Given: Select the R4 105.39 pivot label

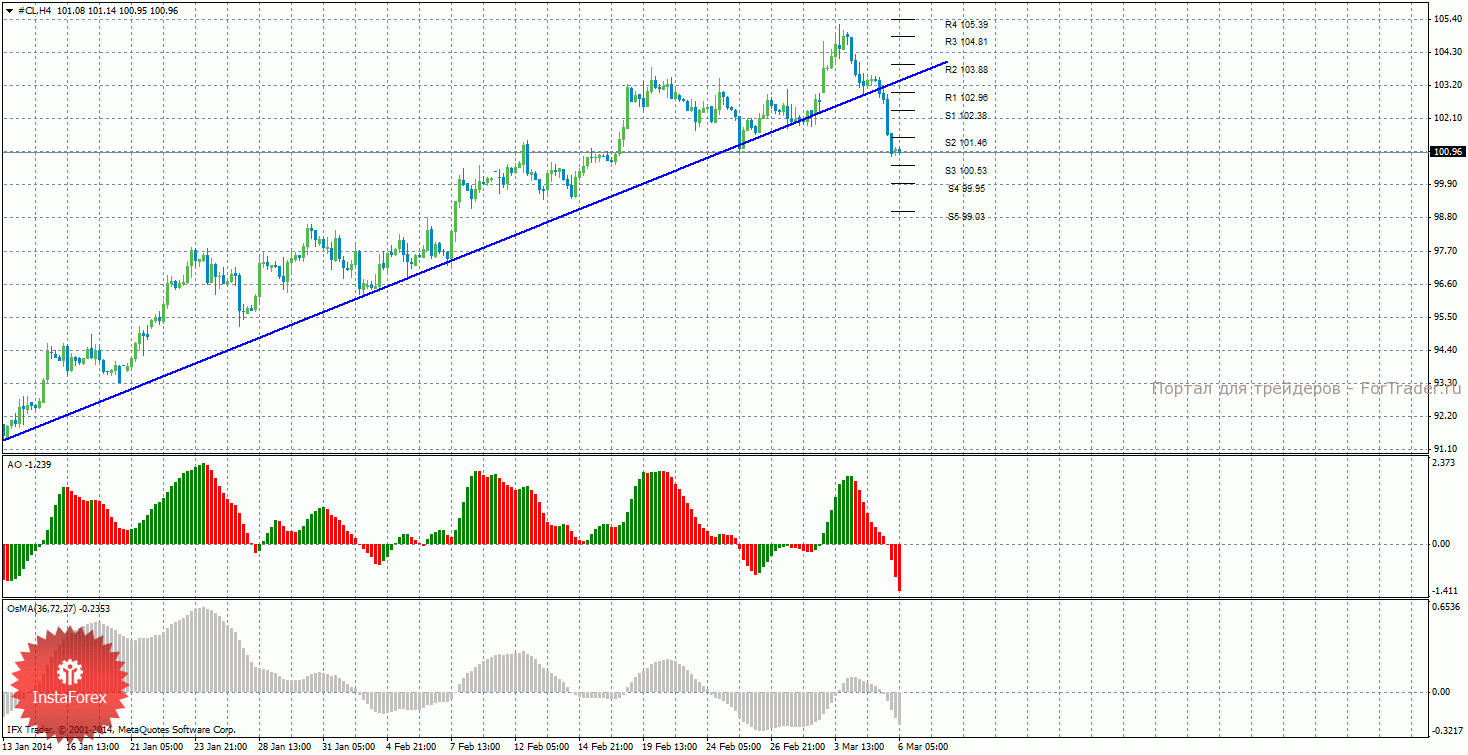Looking at the screenshot, I should 966,24.
